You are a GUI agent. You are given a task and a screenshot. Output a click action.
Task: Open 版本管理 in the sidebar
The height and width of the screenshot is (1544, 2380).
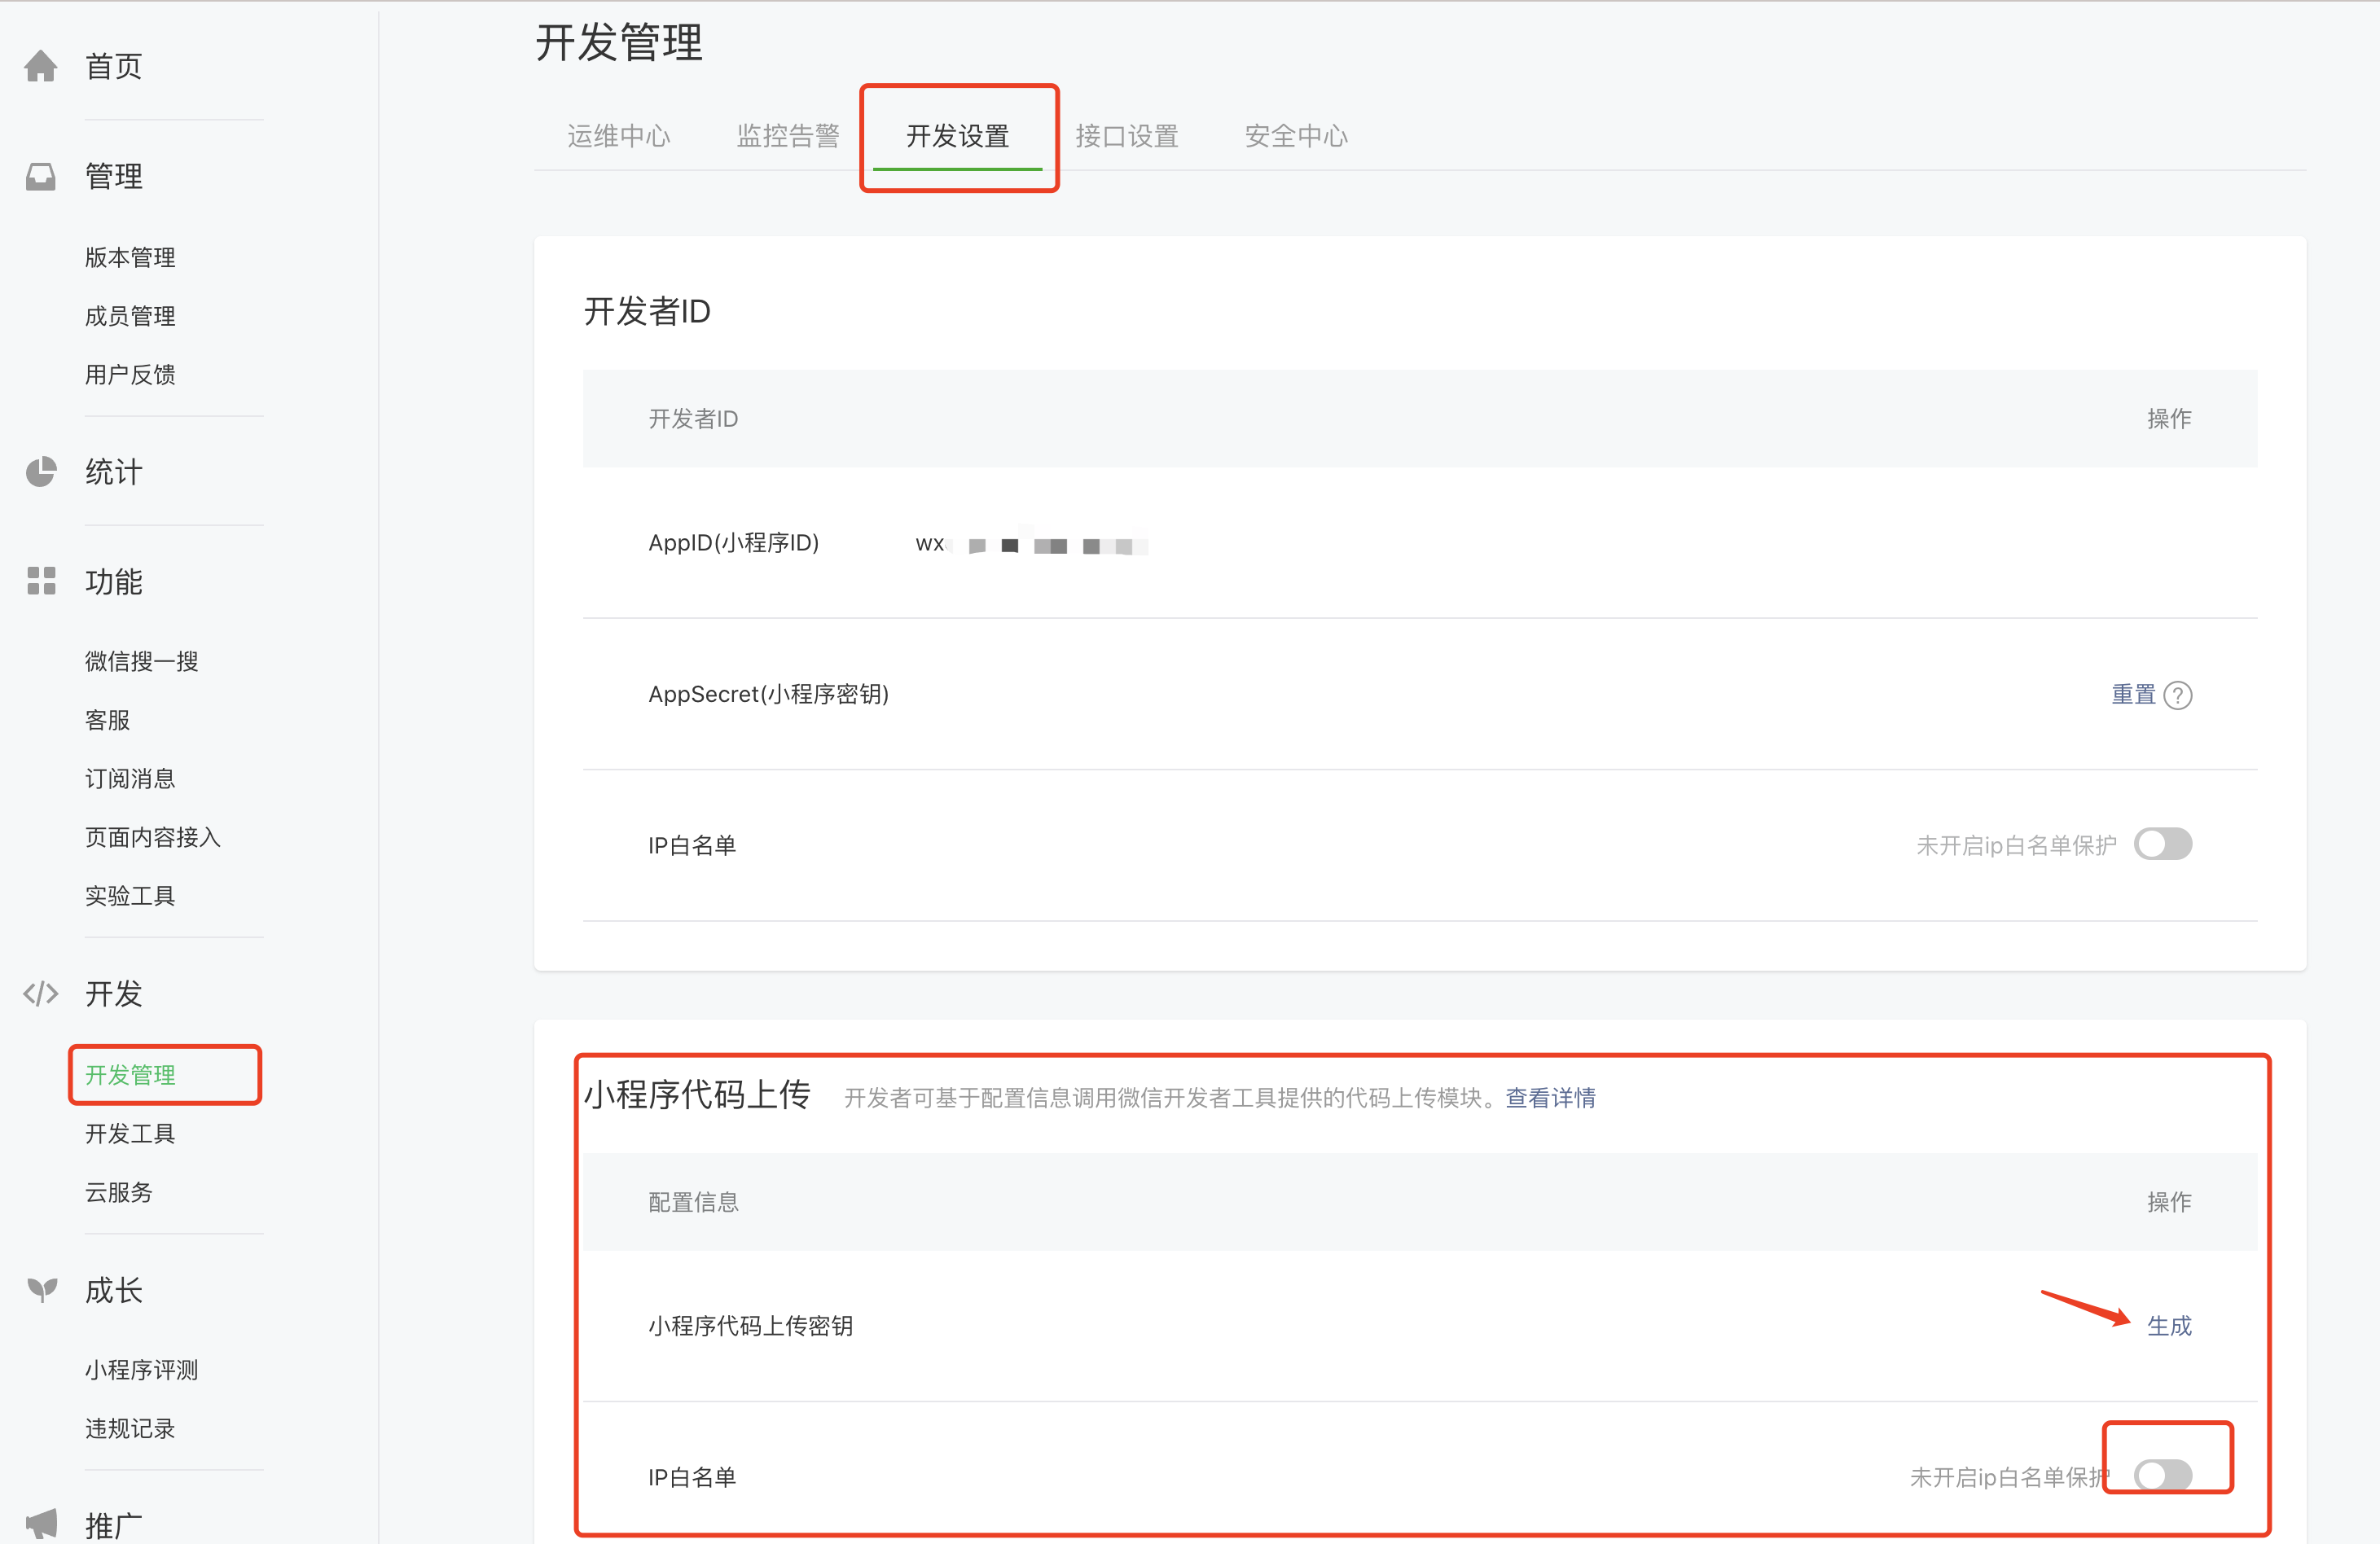coord(130,257)
